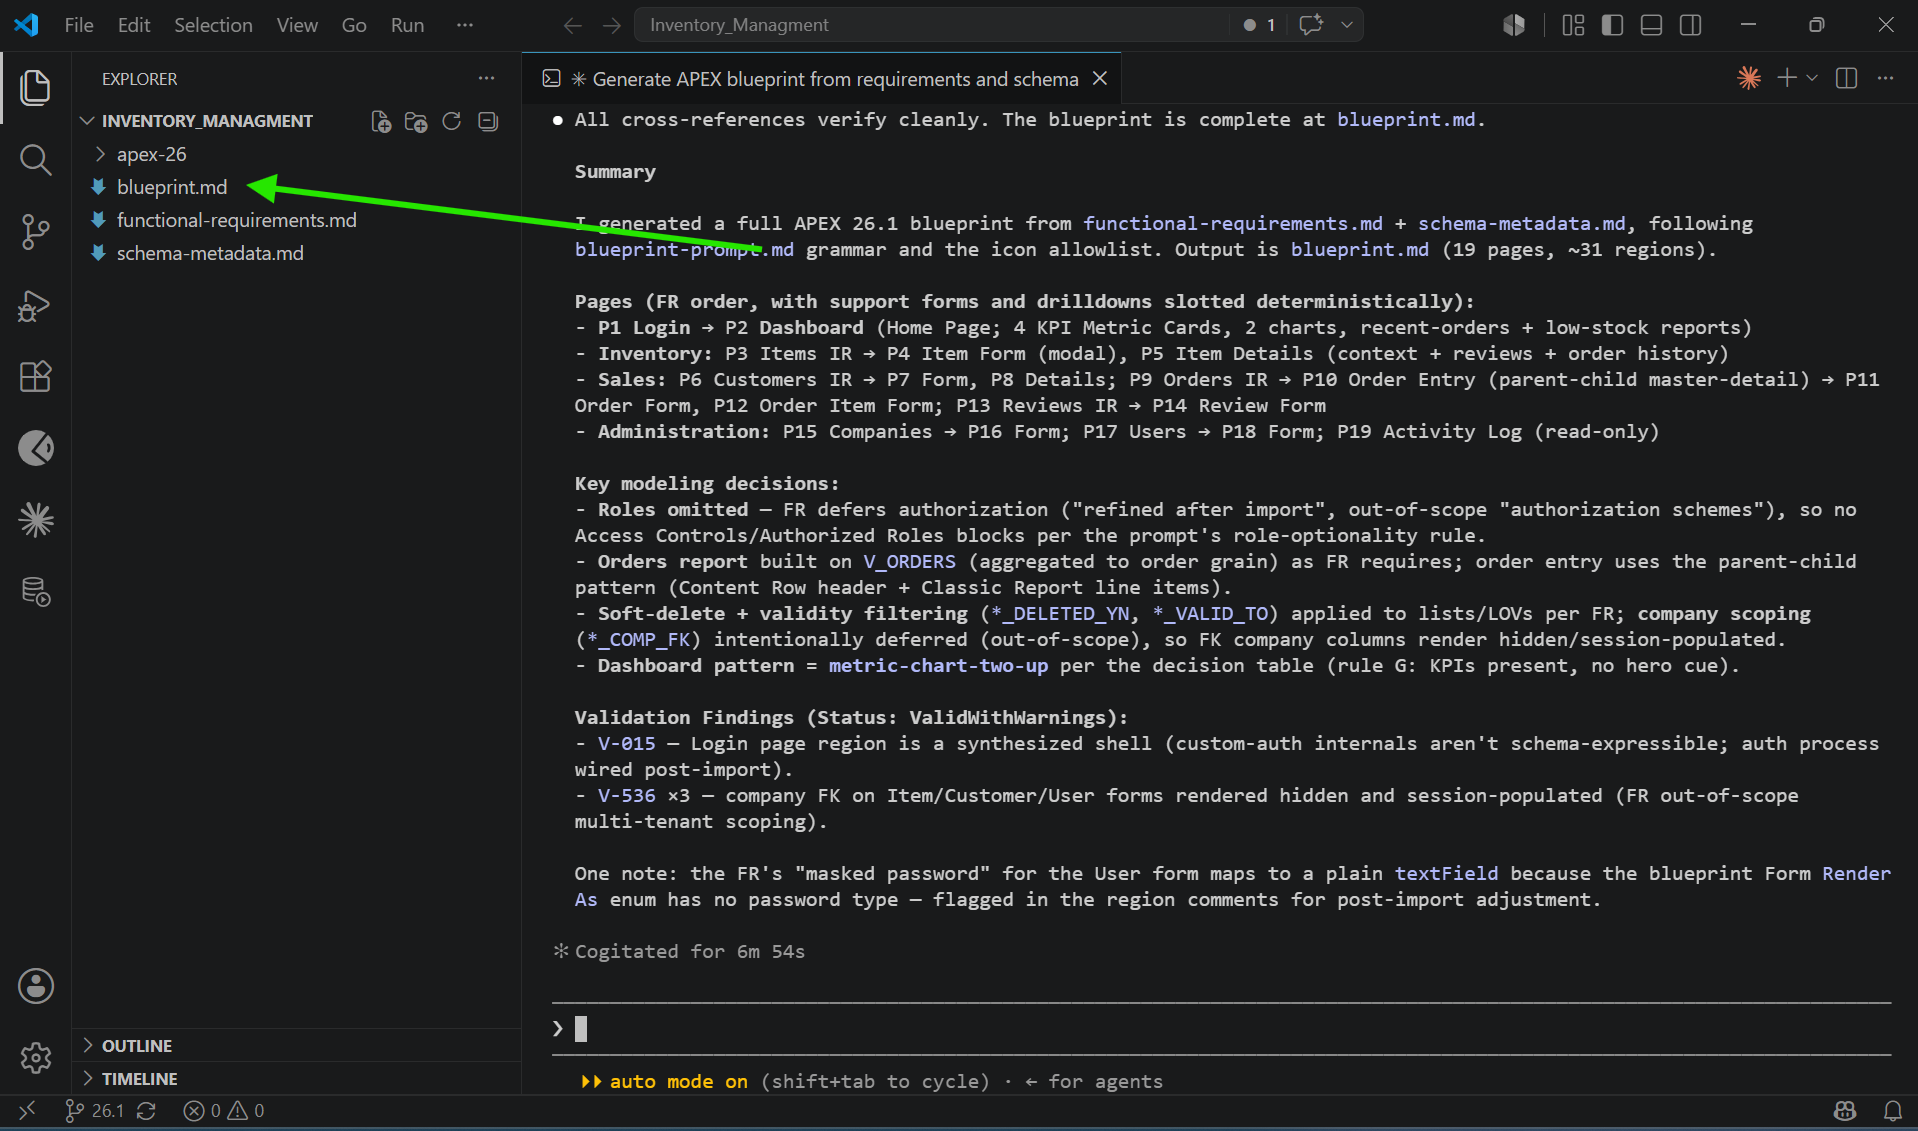The width and height of the screenshot is (1918, 1131).
Task: Close the Generate APEX blueprint tab
Action: 1100,78
